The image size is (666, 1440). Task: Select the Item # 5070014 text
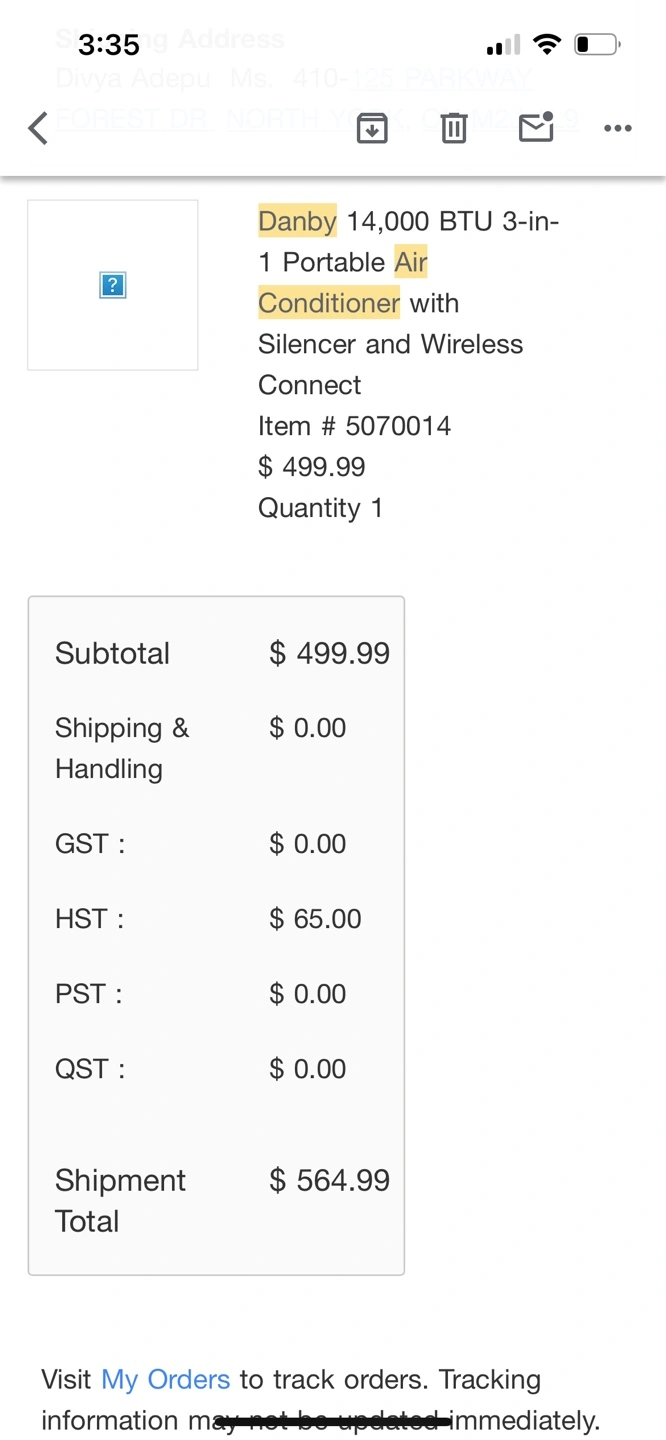(354, 426)
